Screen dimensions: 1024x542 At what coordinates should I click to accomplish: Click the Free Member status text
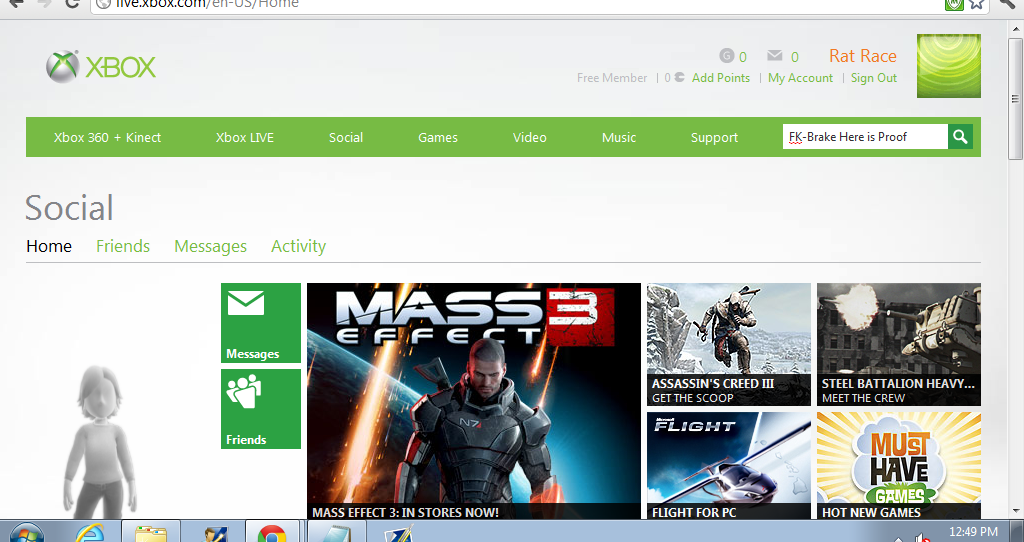tap(612, 78)
